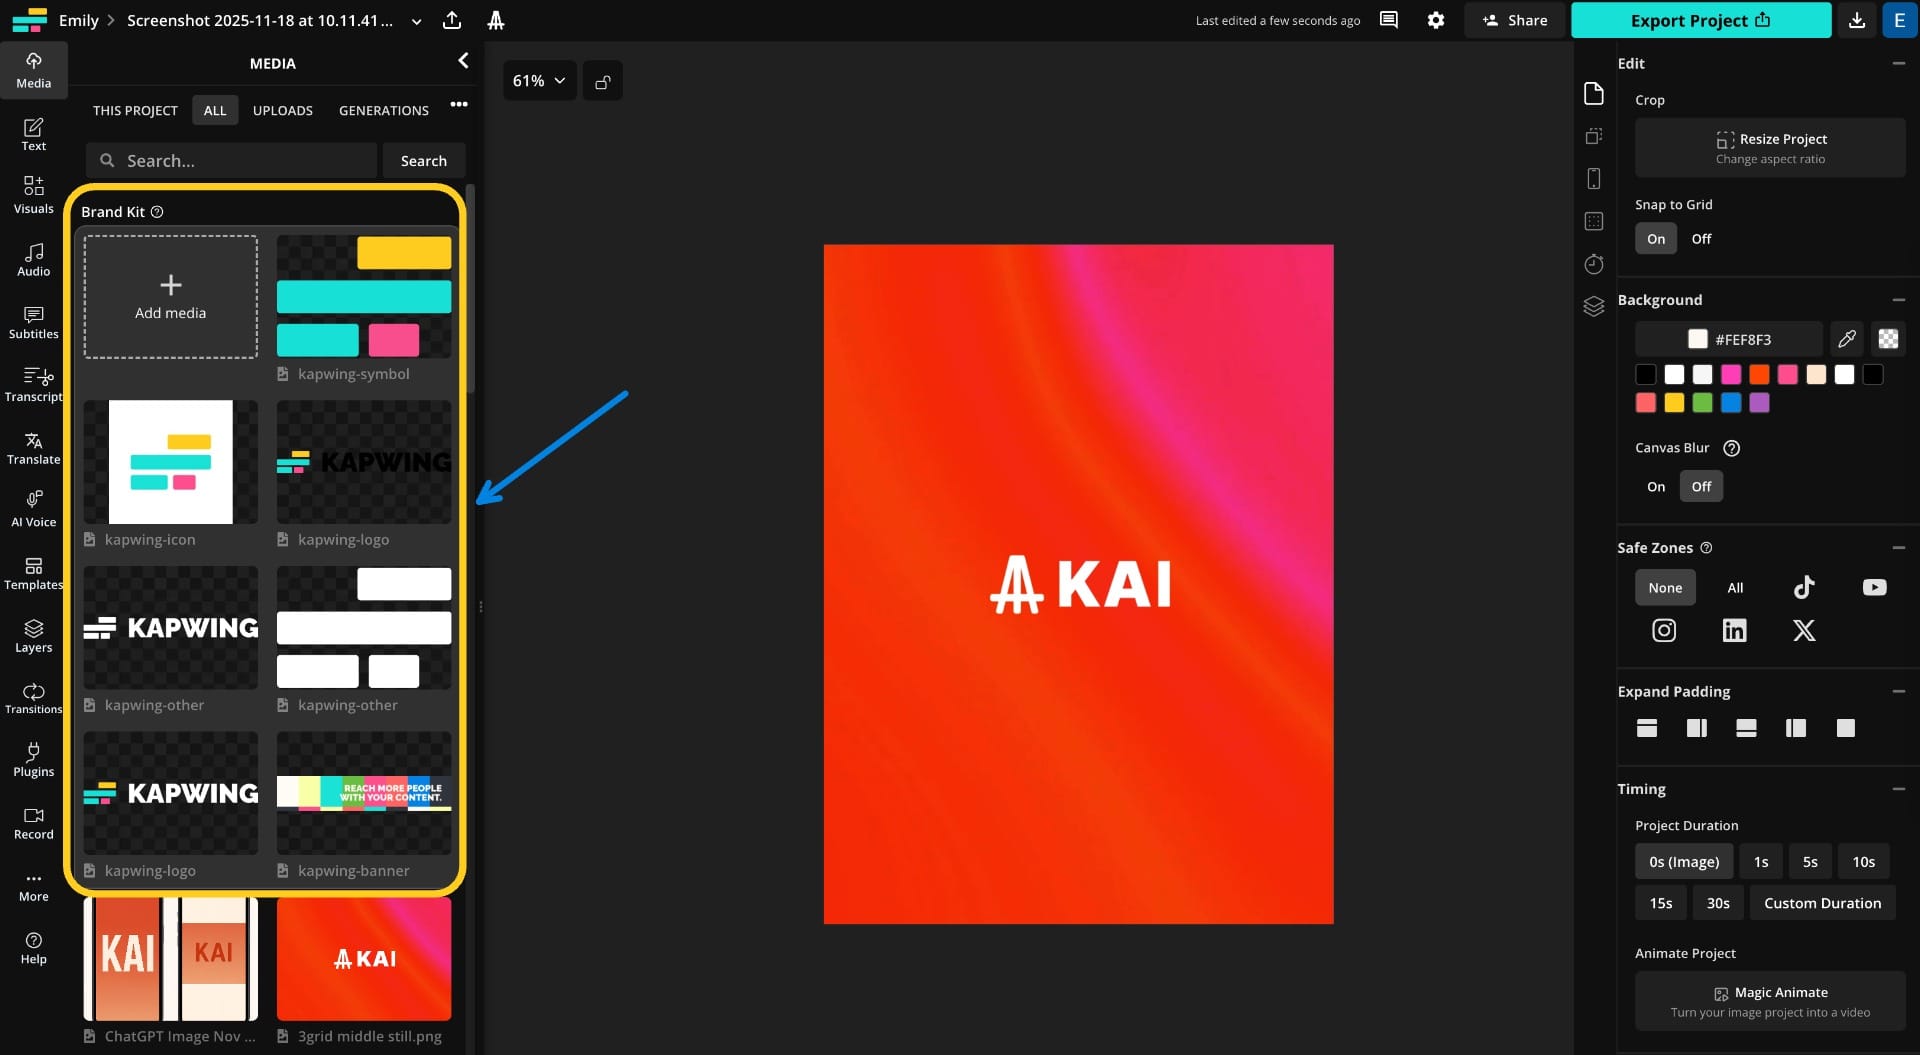The width and height of the screenshot is (1920, 1055).
Task: Turn on Canvas Blur
Action: (1655, 486)
